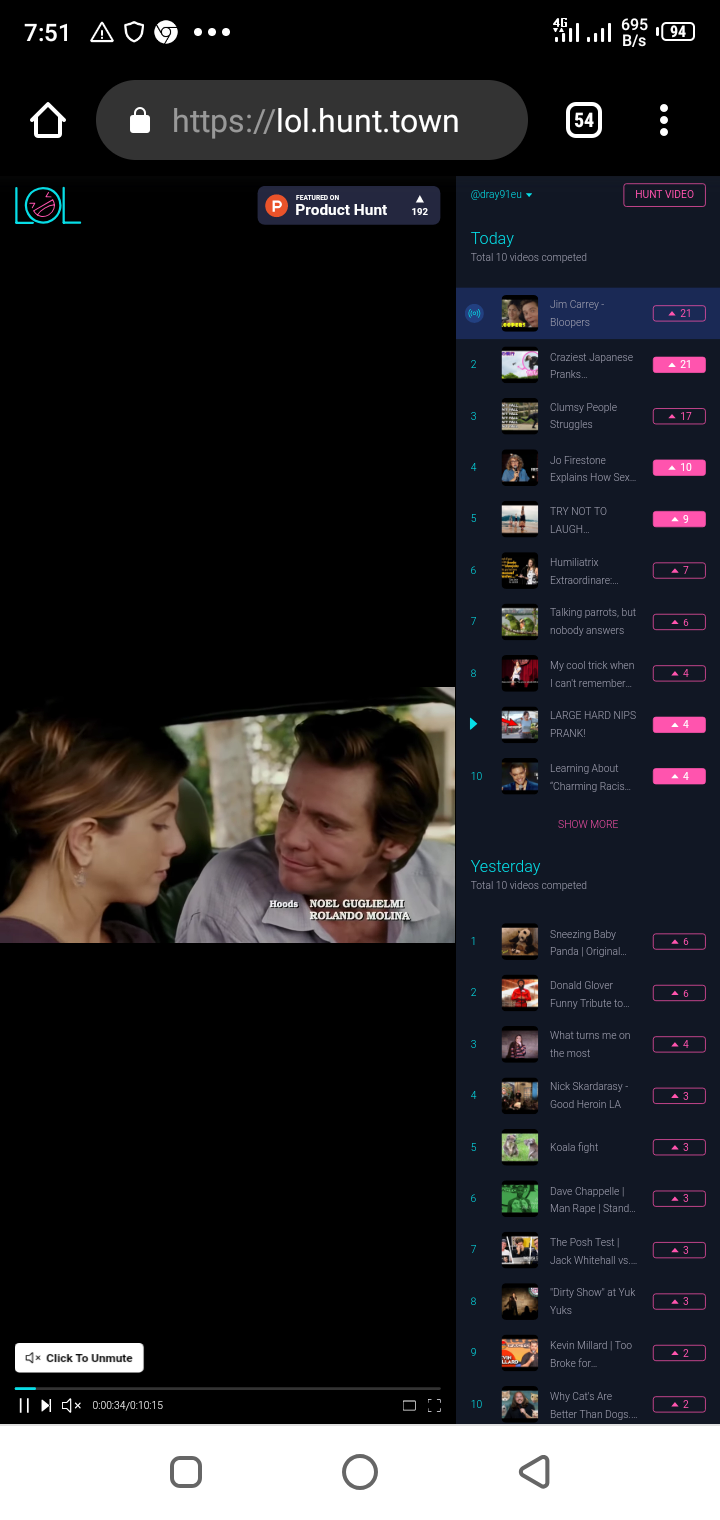Expand list with SHOW MORE
This screenshot has height=1520, width=720.
(588, 824)
